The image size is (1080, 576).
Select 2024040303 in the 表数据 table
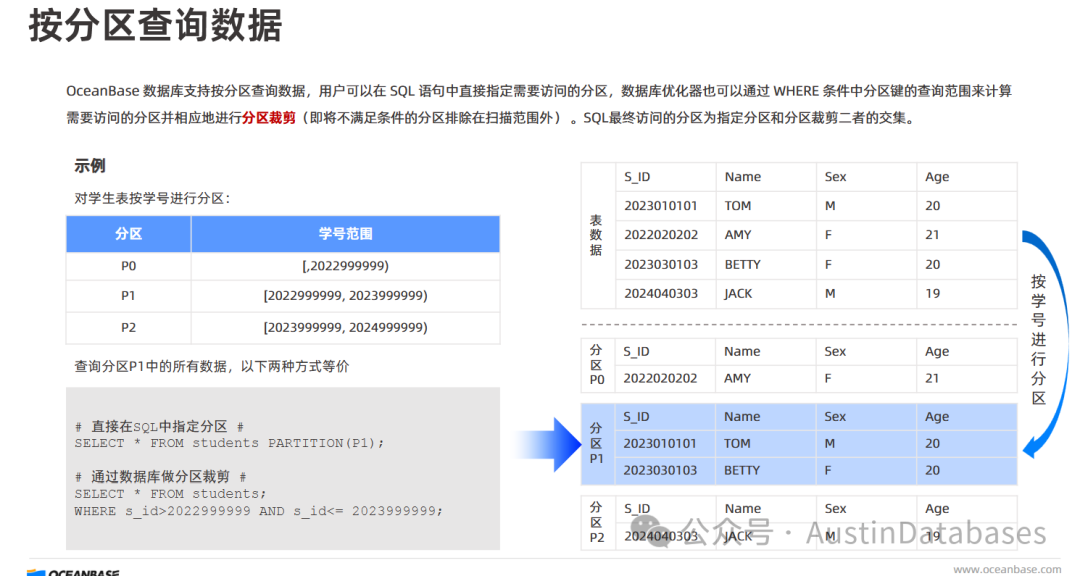[x=661, y=294]
